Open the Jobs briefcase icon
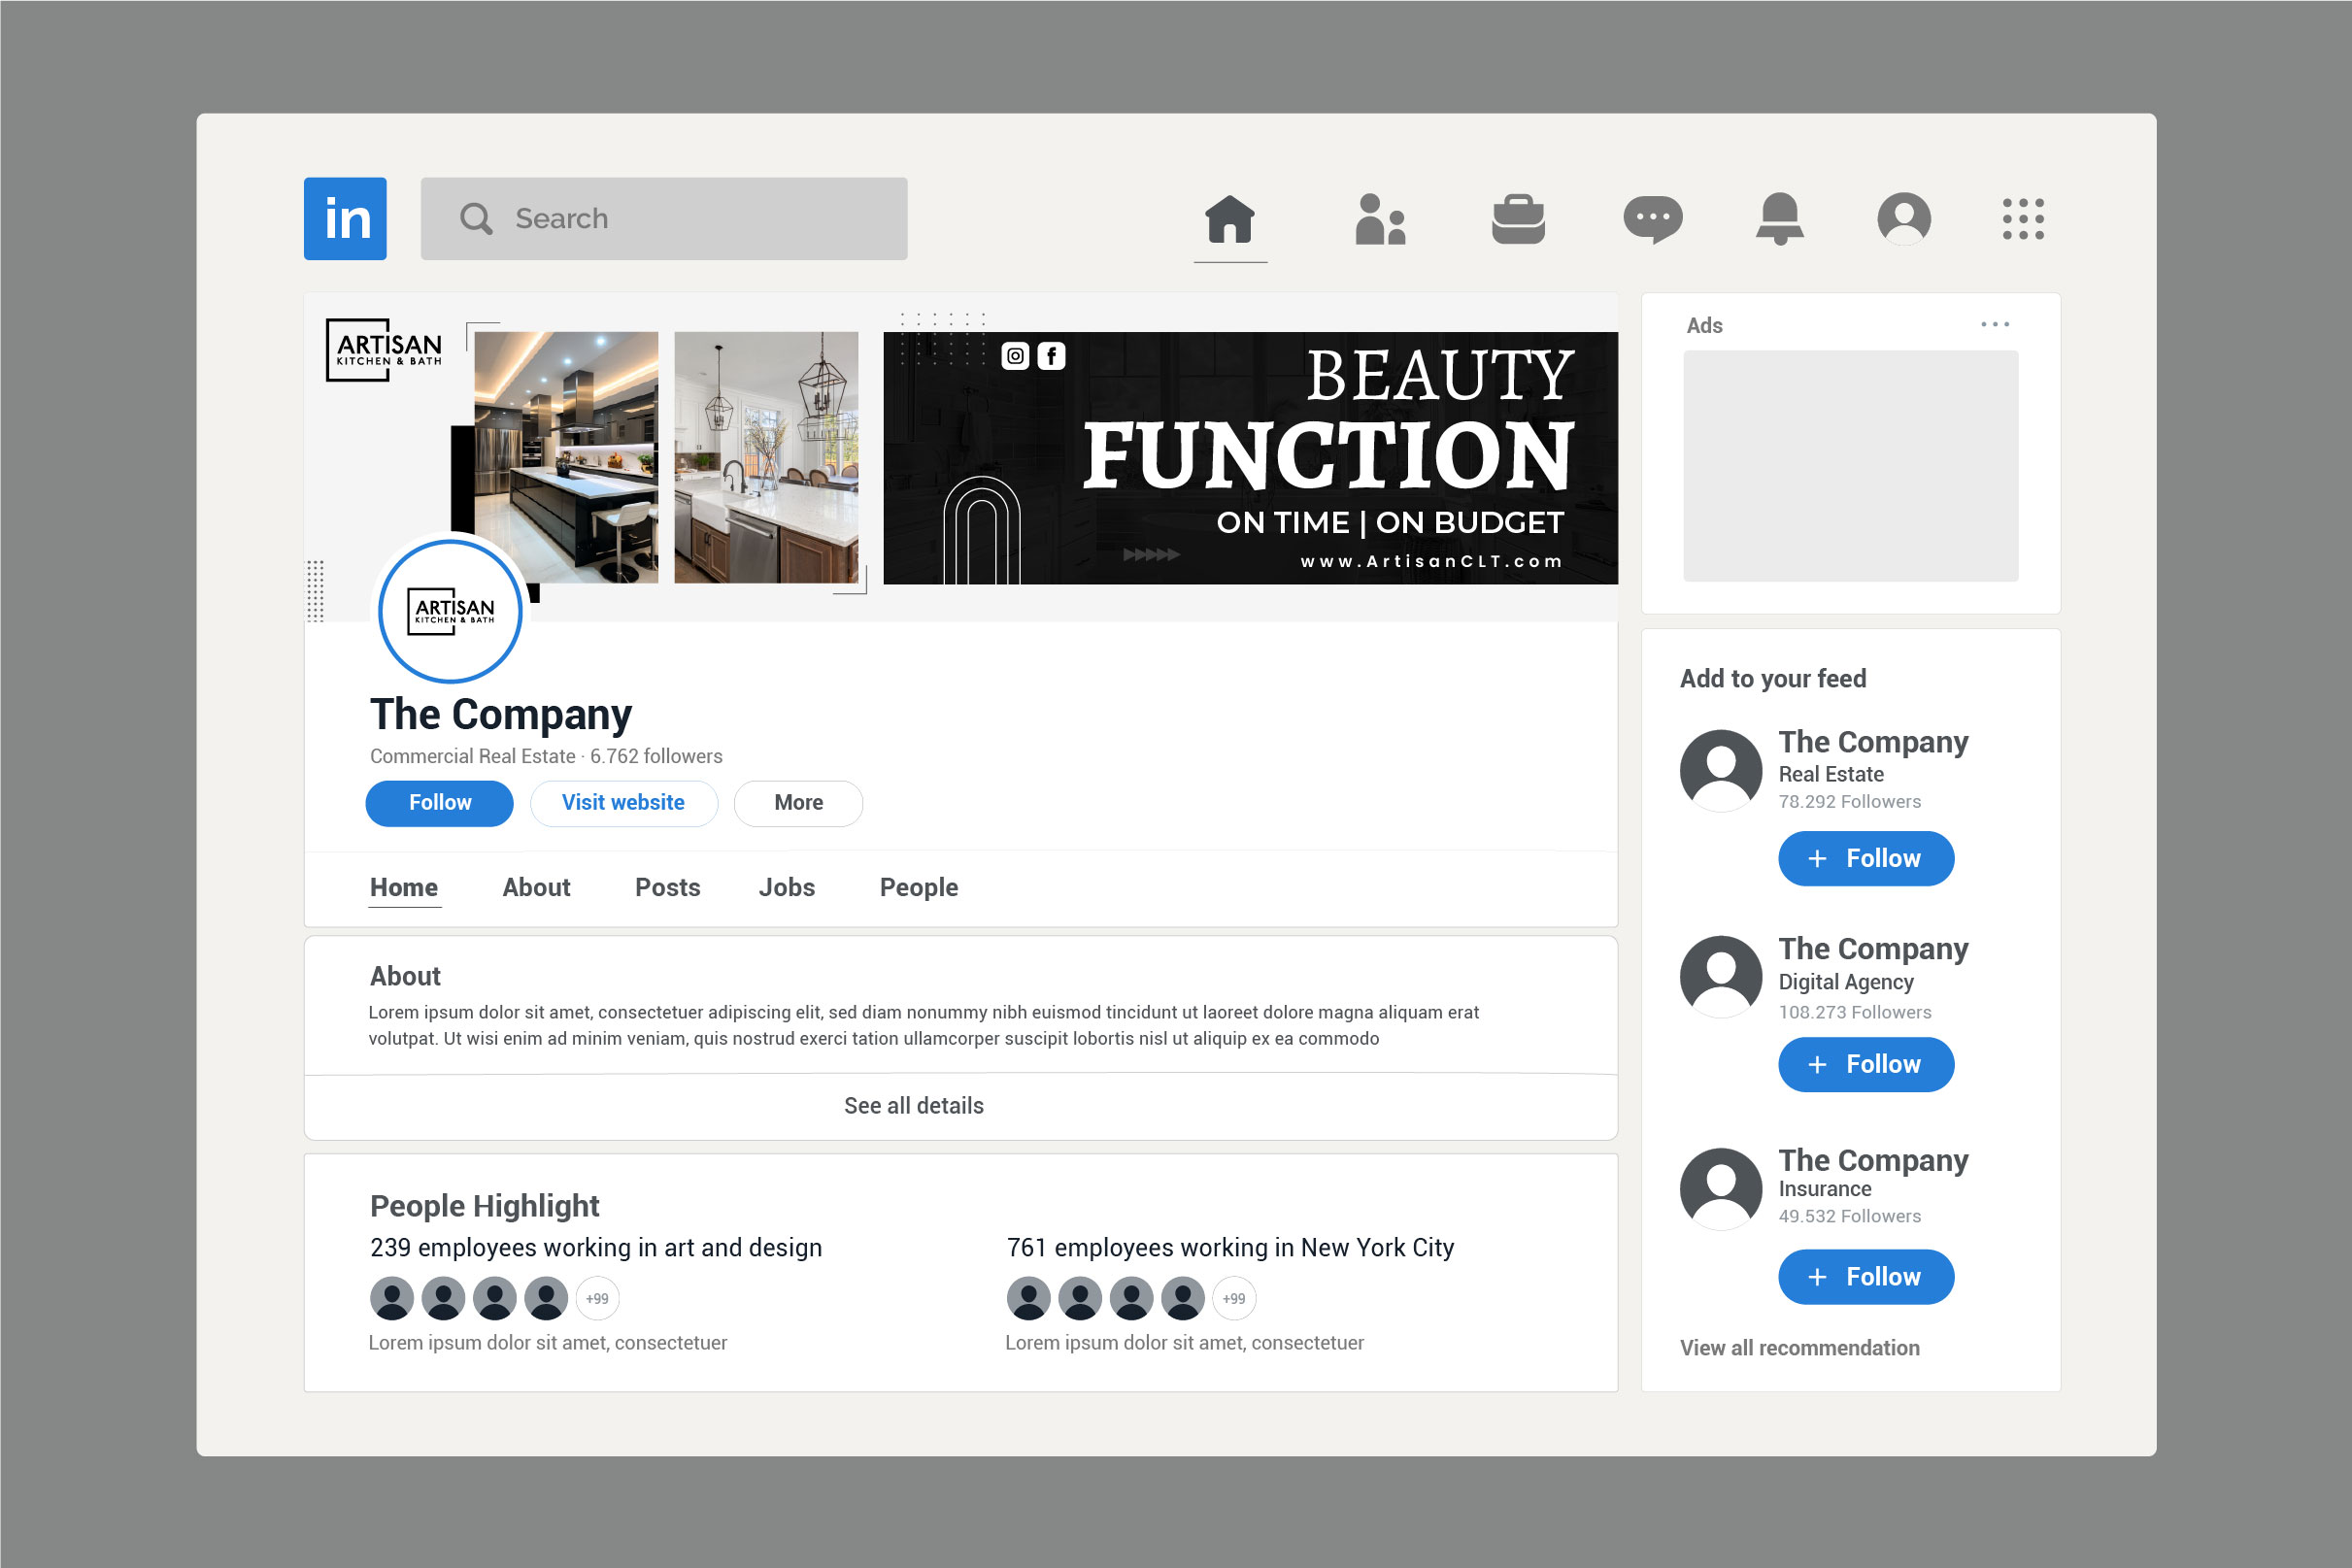 pyautogui.click(x=1518, y=218)
